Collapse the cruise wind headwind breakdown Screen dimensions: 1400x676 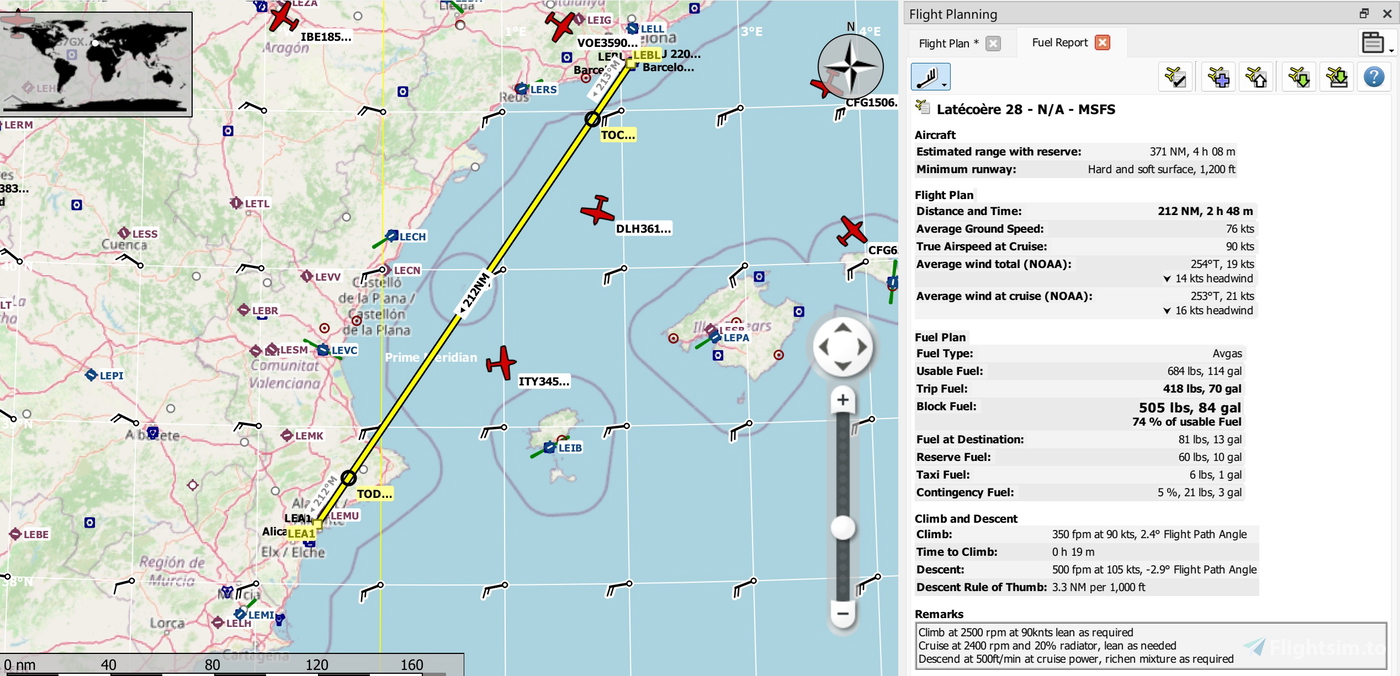coord(1167,310)
